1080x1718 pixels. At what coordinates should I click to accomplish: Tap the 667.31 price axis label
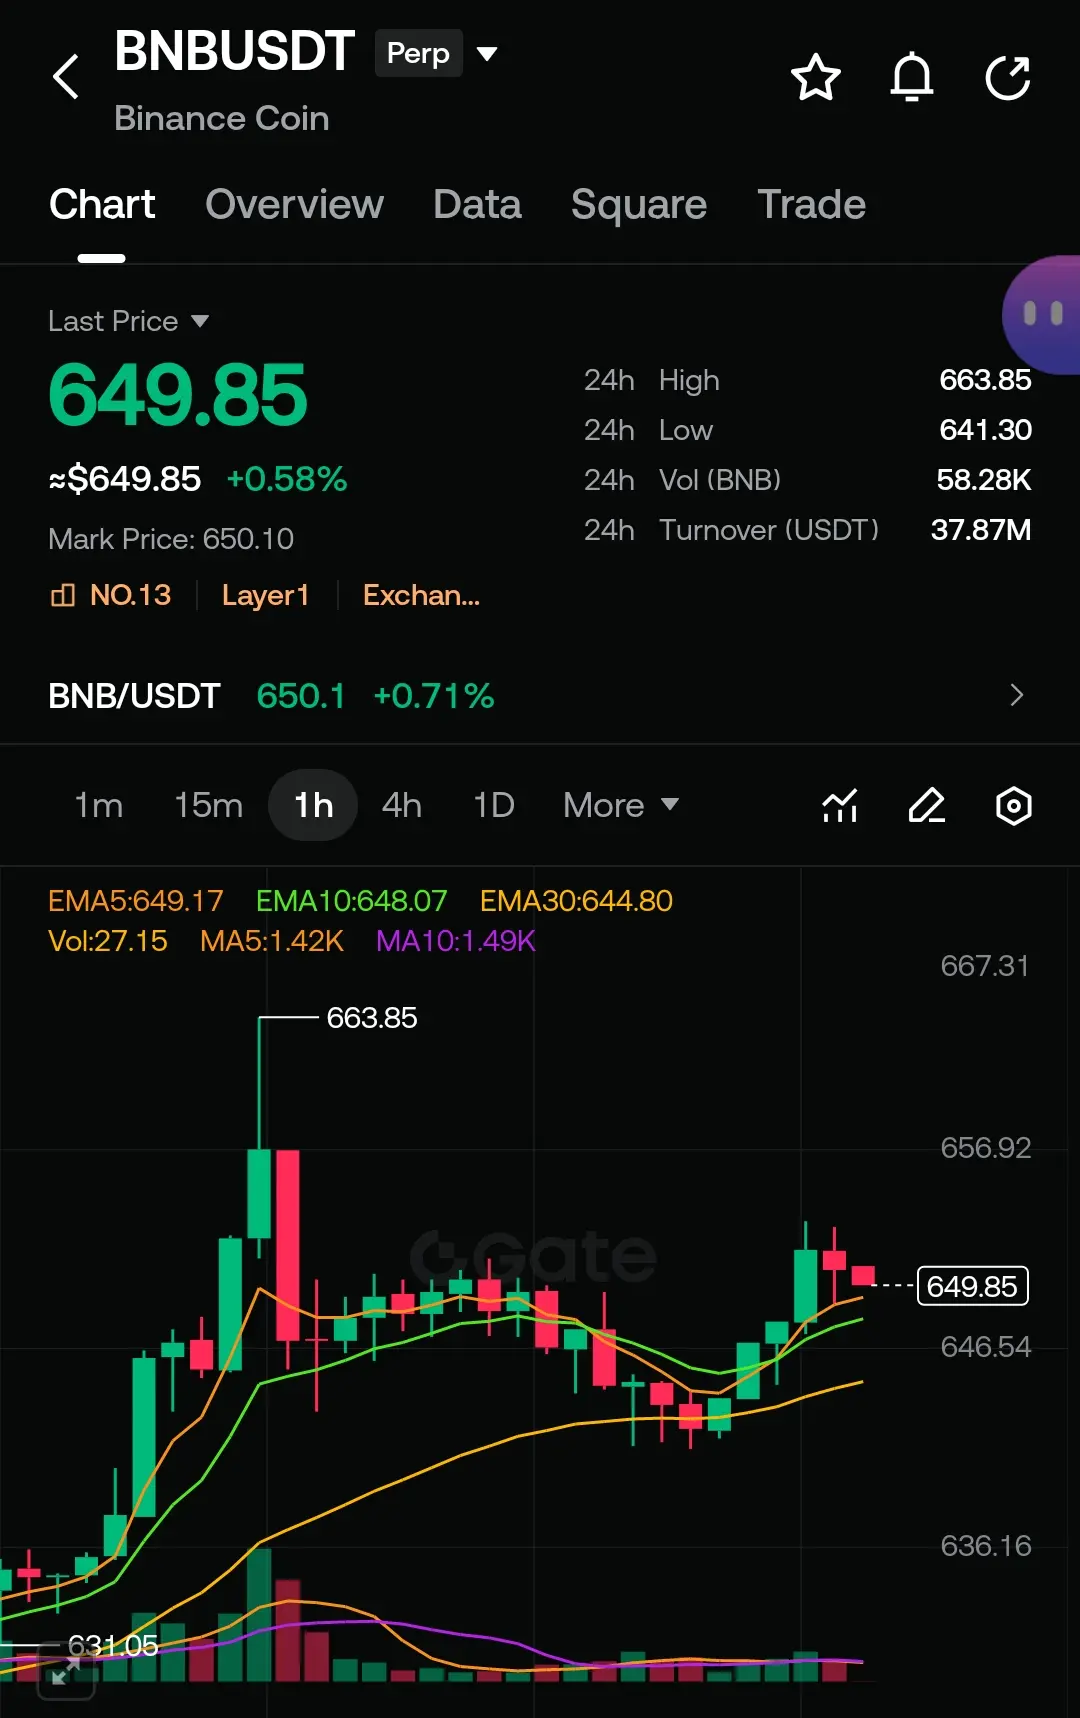point(985,966)
